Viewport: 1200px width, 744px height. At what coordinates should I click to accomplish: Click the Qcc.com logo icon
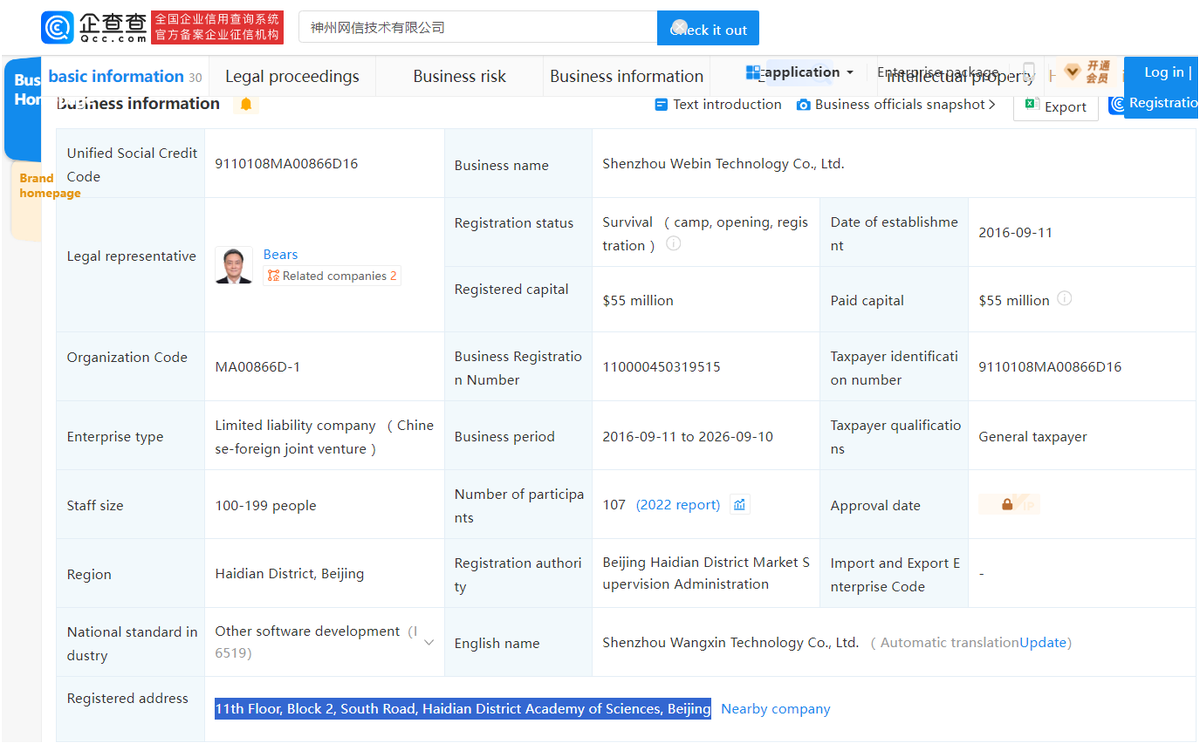click(57, 27)
